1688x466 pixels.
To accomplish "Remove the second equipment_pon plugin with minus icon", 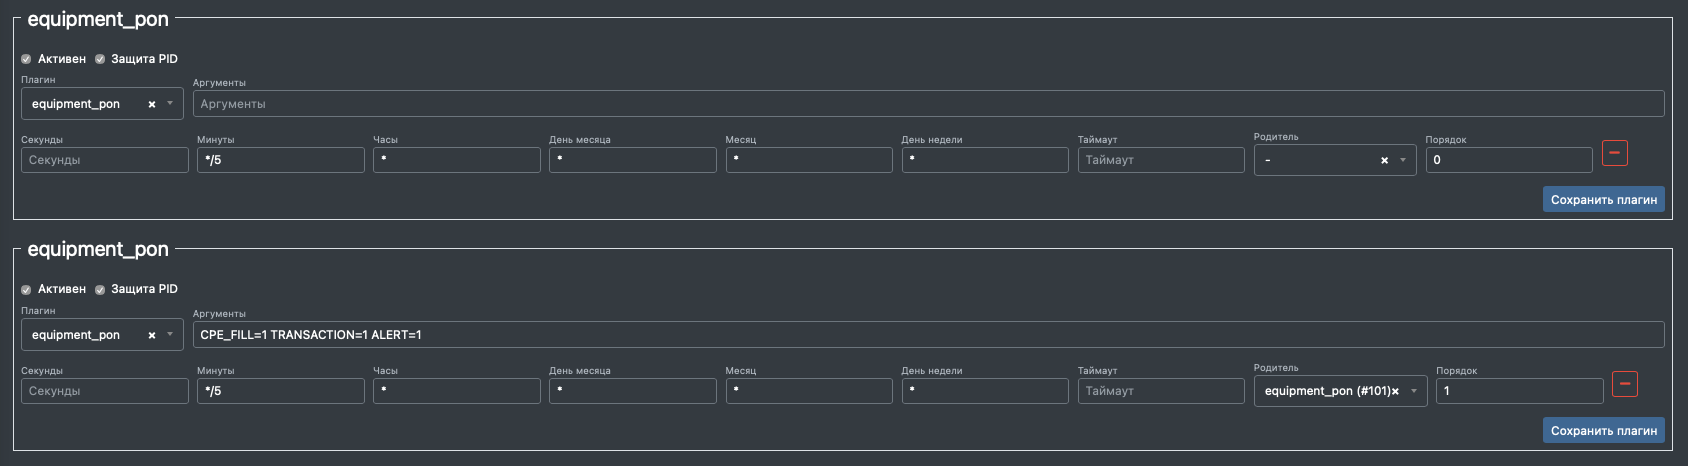I will pos(1625,384).
